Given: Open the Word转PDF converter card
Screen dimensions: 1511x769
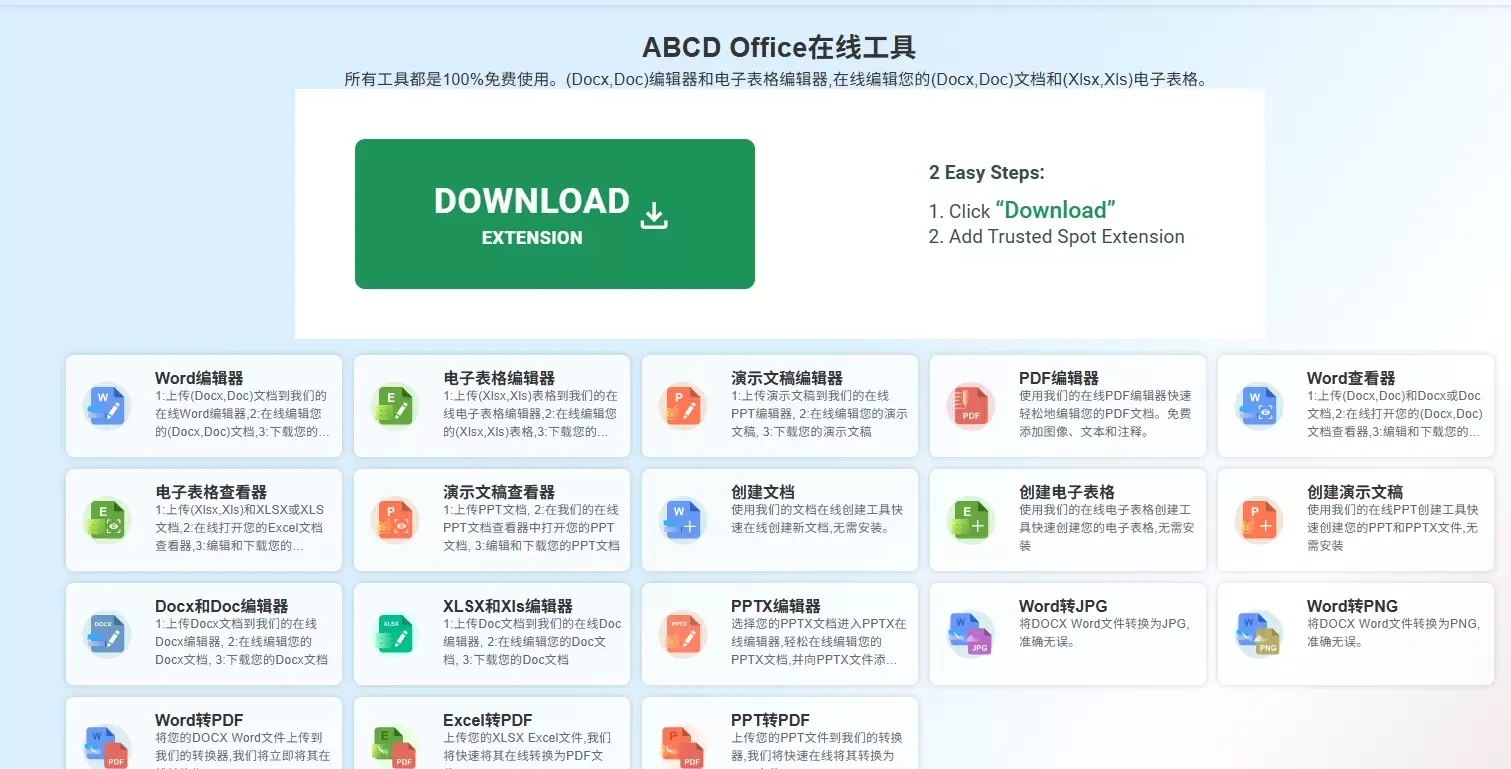Looking at the screenshot, I should (x=203, y=734).
